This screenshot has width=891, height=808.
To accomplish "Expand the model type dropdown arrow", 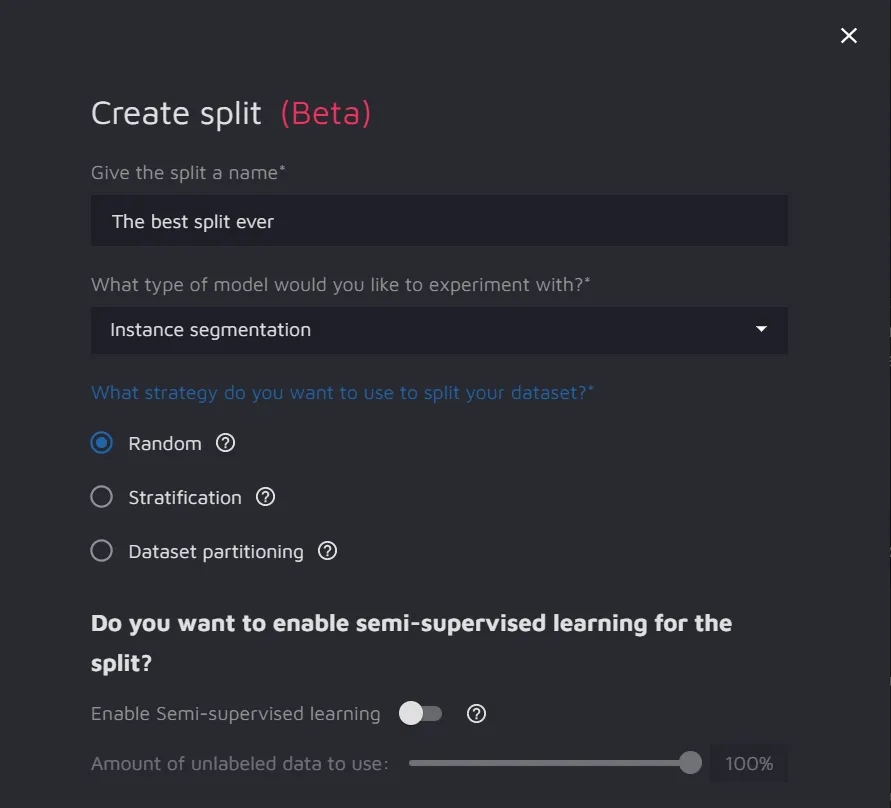I will click(x=762, y=329).
